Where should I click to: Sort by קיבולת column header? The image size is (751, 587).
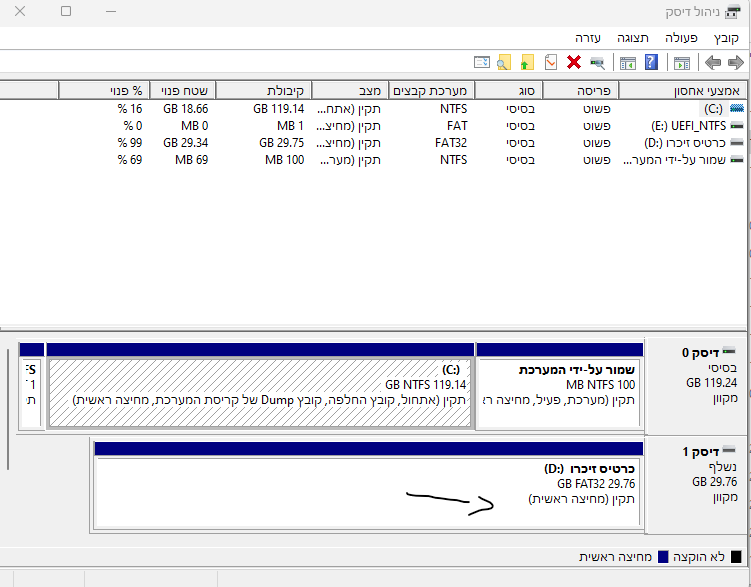(263, 90)
